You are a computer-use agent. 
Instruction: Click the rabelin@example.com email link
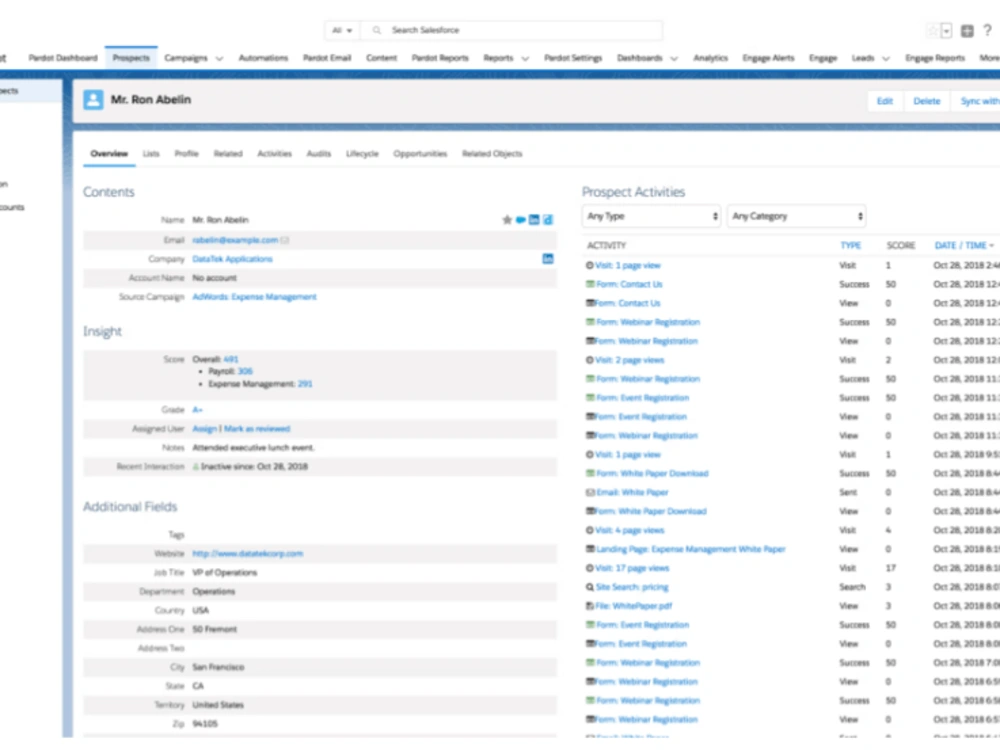pos(235,240)
